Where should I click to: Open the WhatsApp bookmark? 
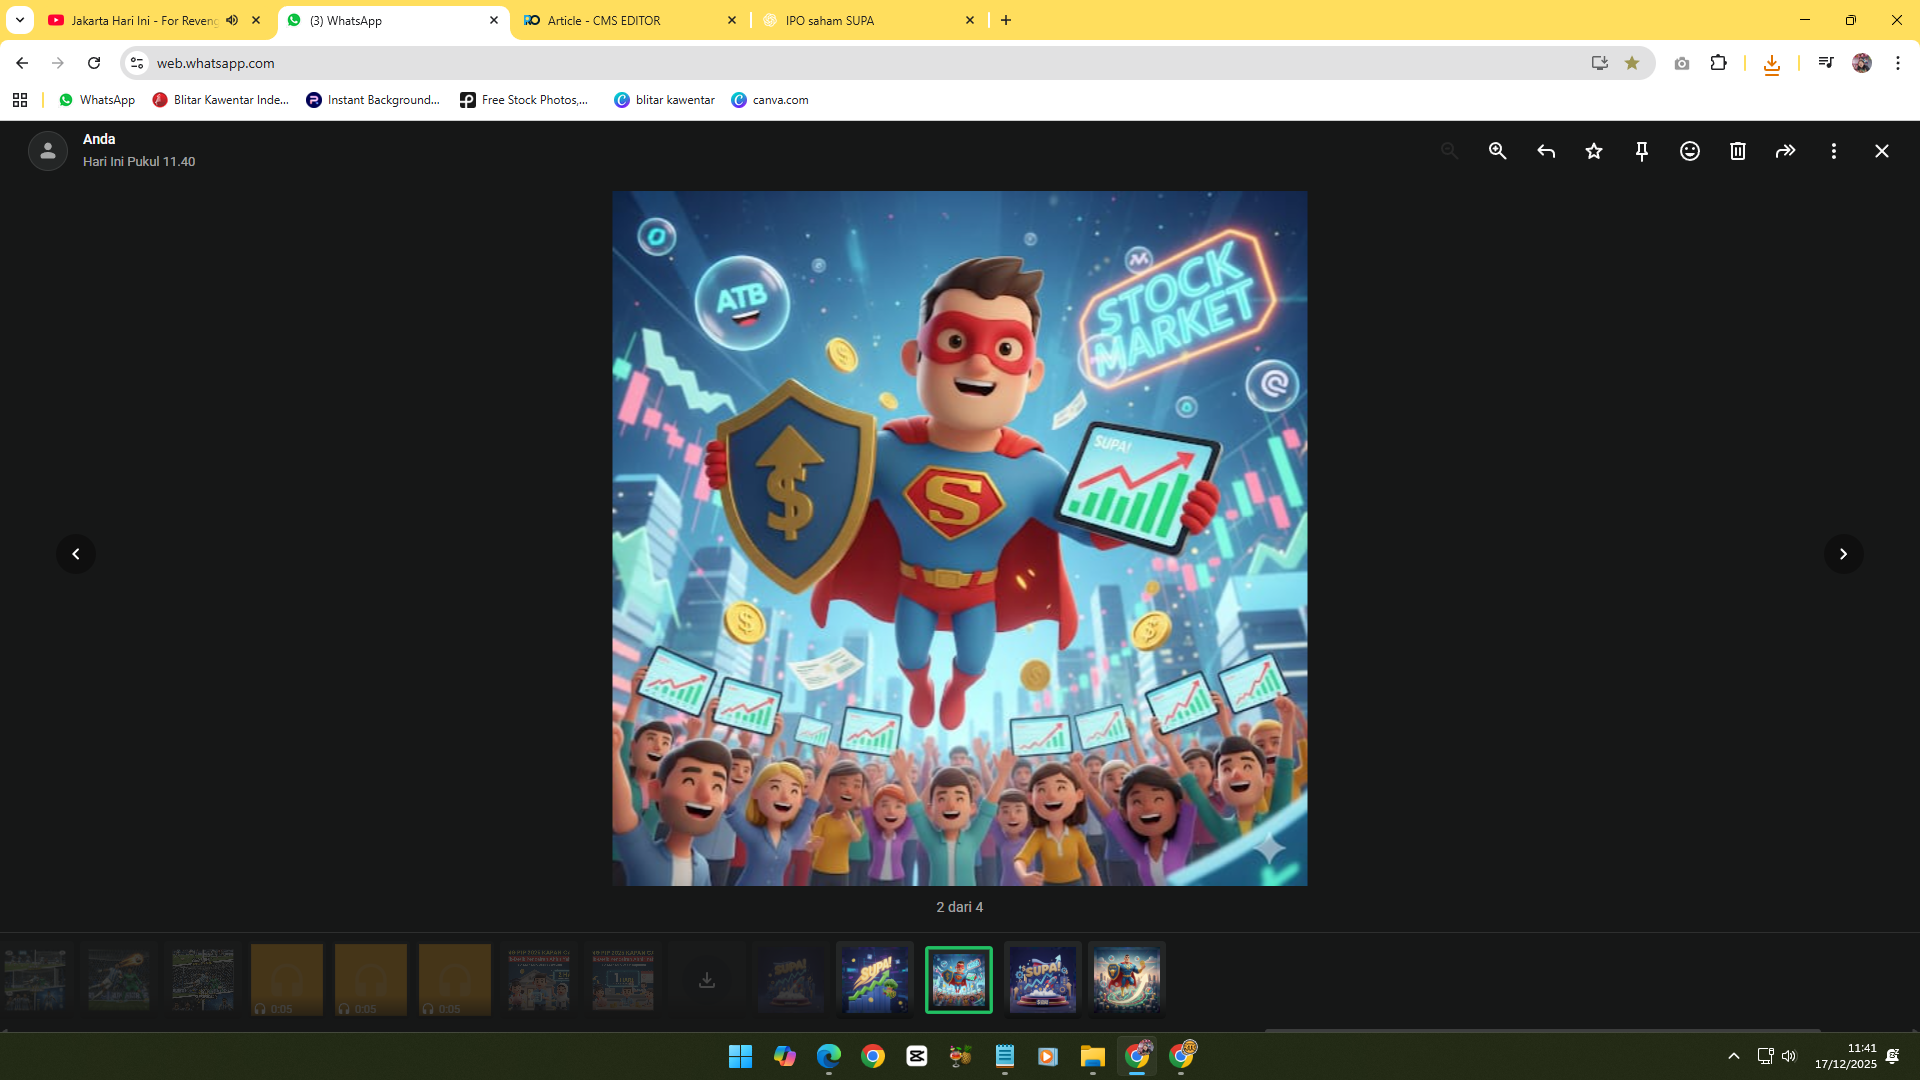(97, 100)
